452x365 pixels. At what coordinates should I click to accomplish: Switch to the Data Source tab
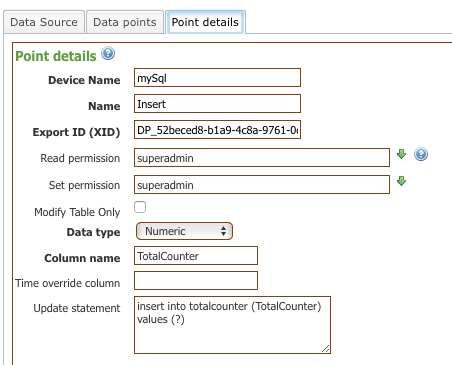coord(44,22)
